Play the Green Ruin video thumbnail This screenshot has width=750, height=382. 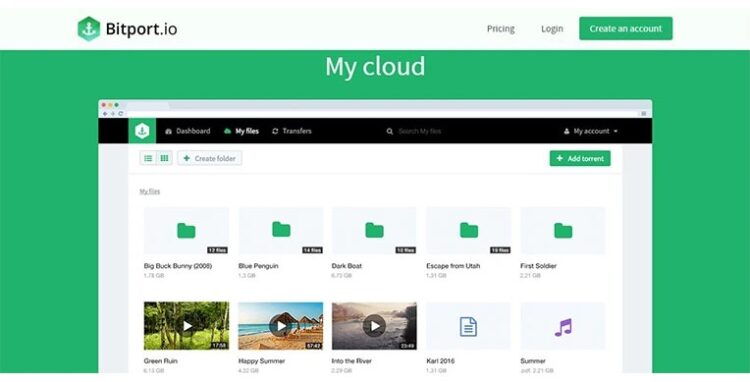click(x=187, y=326)
